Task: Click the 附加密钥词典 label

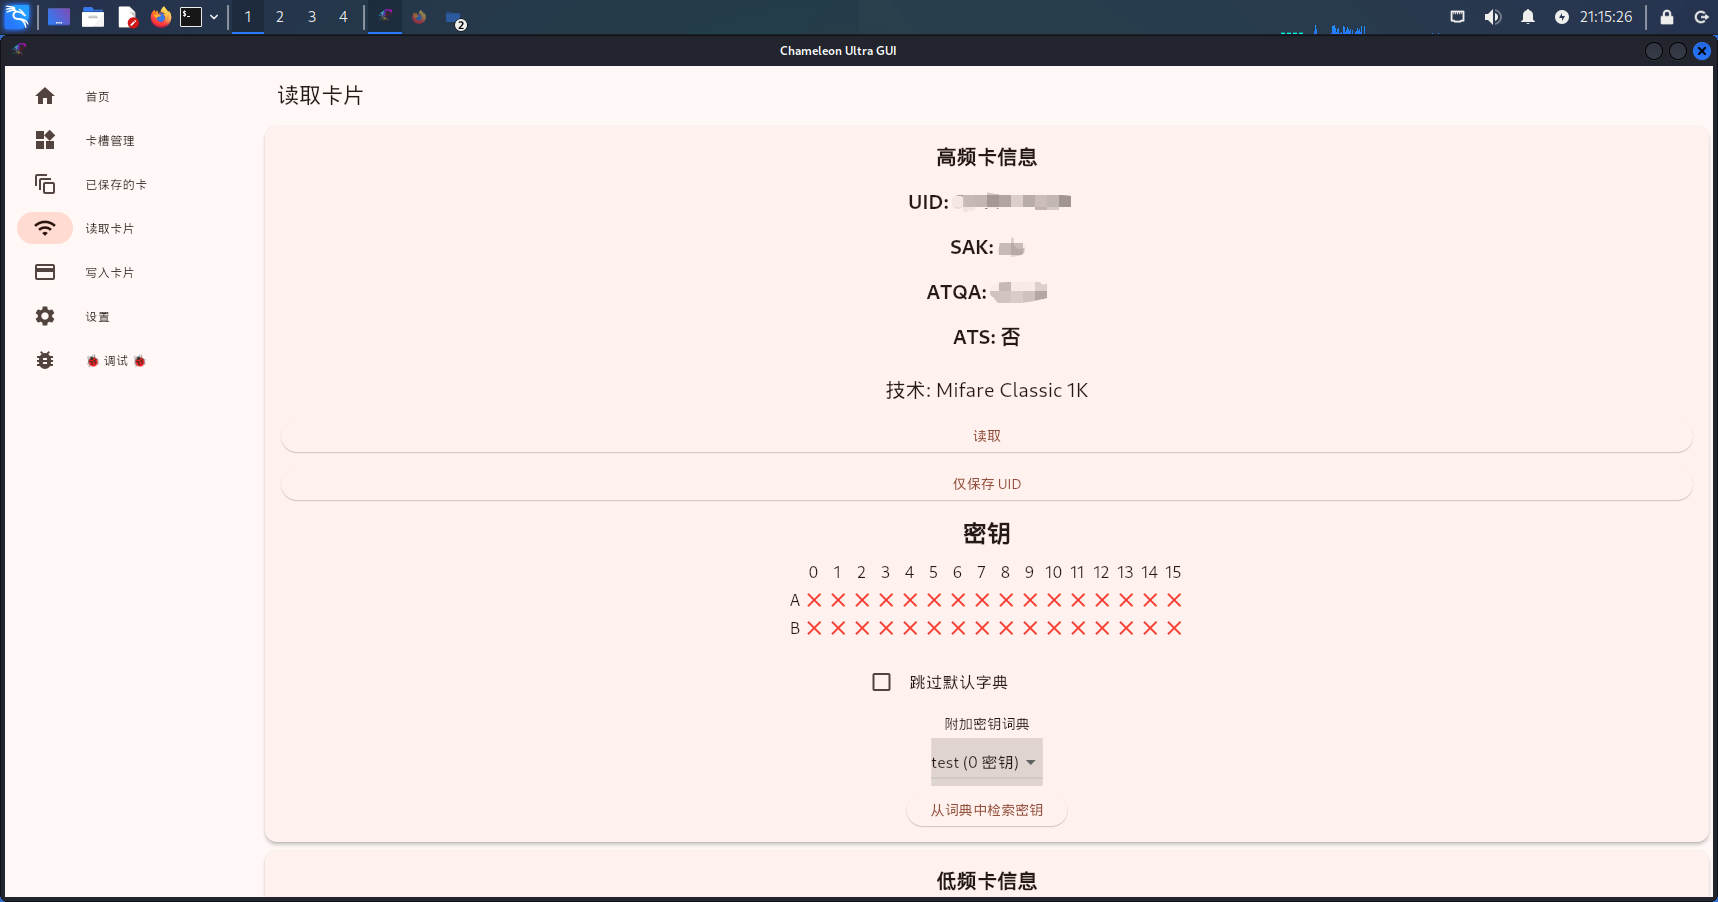Action: point(987,724)
